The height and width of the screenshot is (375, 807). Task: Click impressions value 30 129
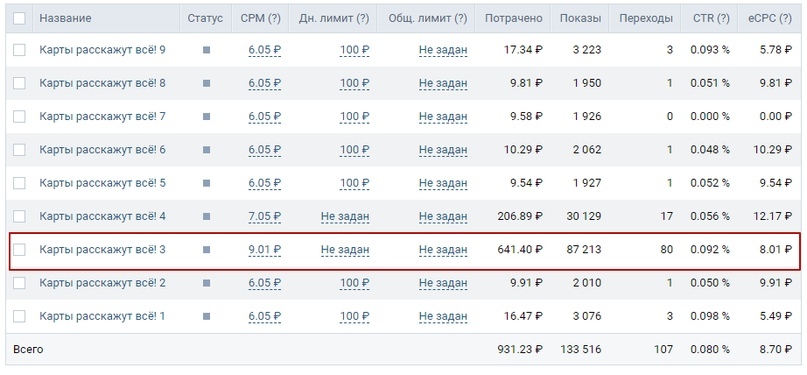[x=584, y=217]
